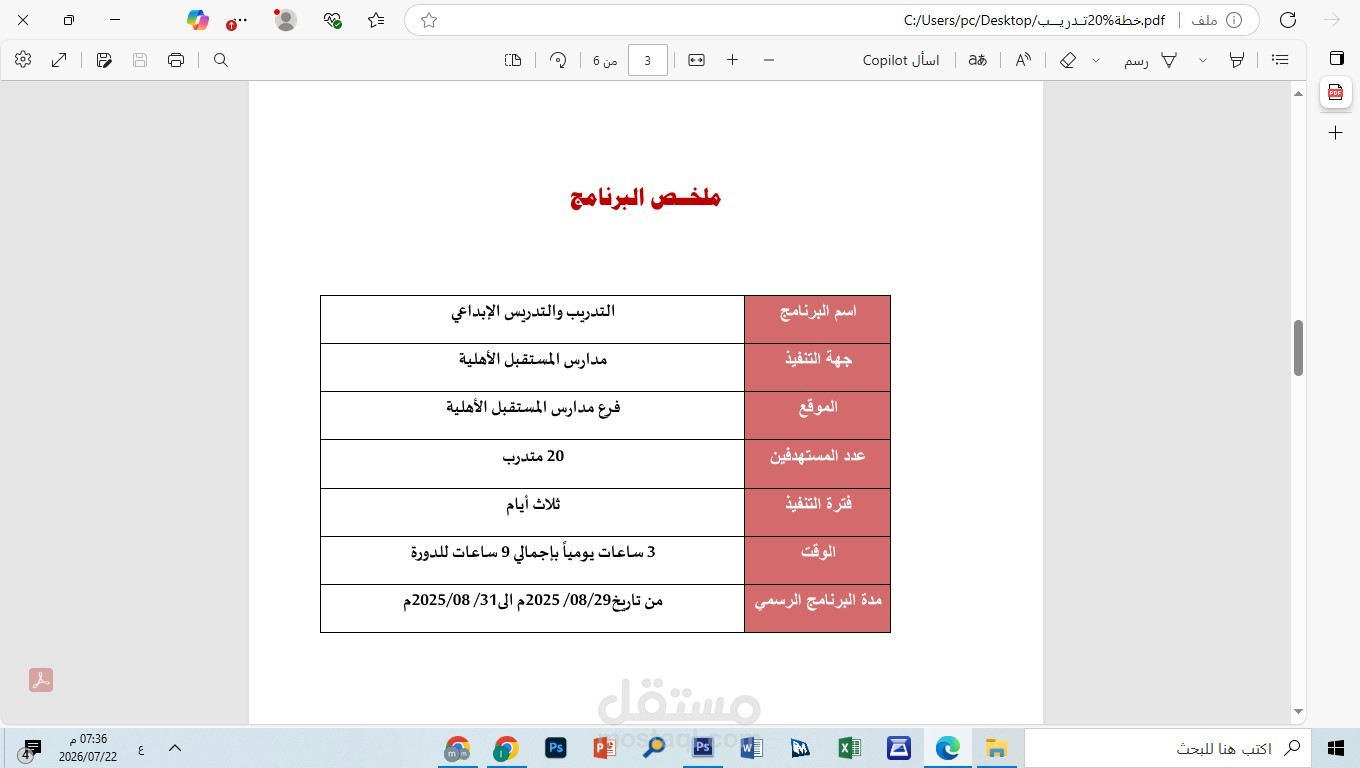Click the taskbar search box اكتب هنا للبحث

click(1166, 748)
